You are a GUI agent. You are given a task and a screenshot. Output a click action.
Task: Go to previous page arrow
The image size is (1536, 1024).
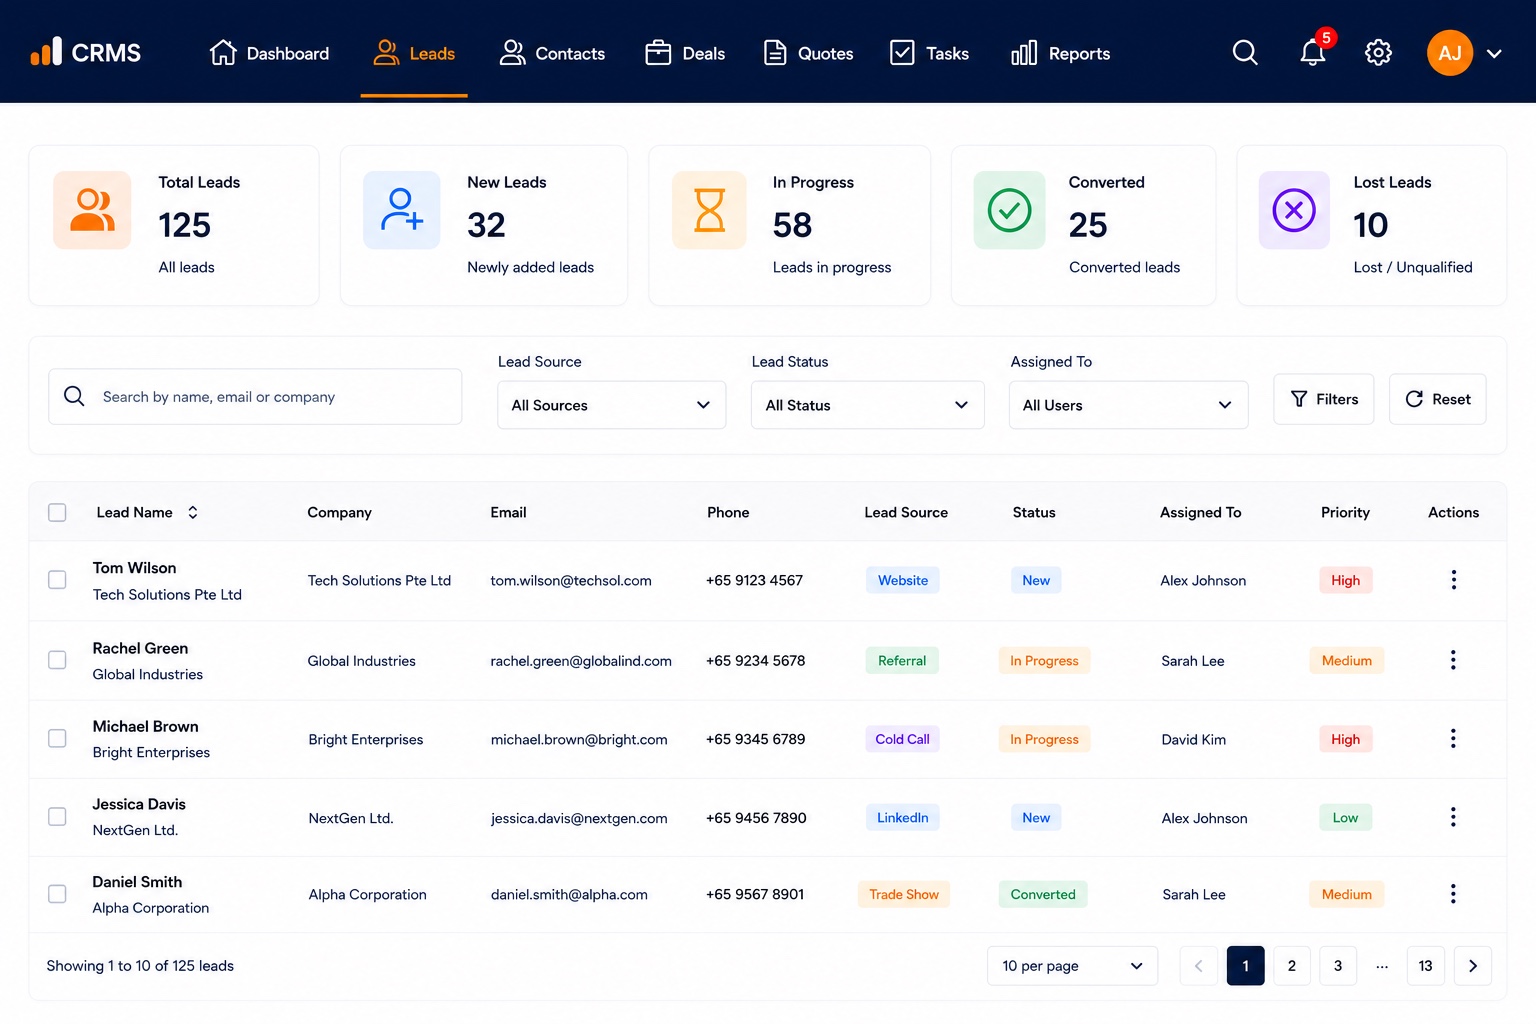point(1199,966)
